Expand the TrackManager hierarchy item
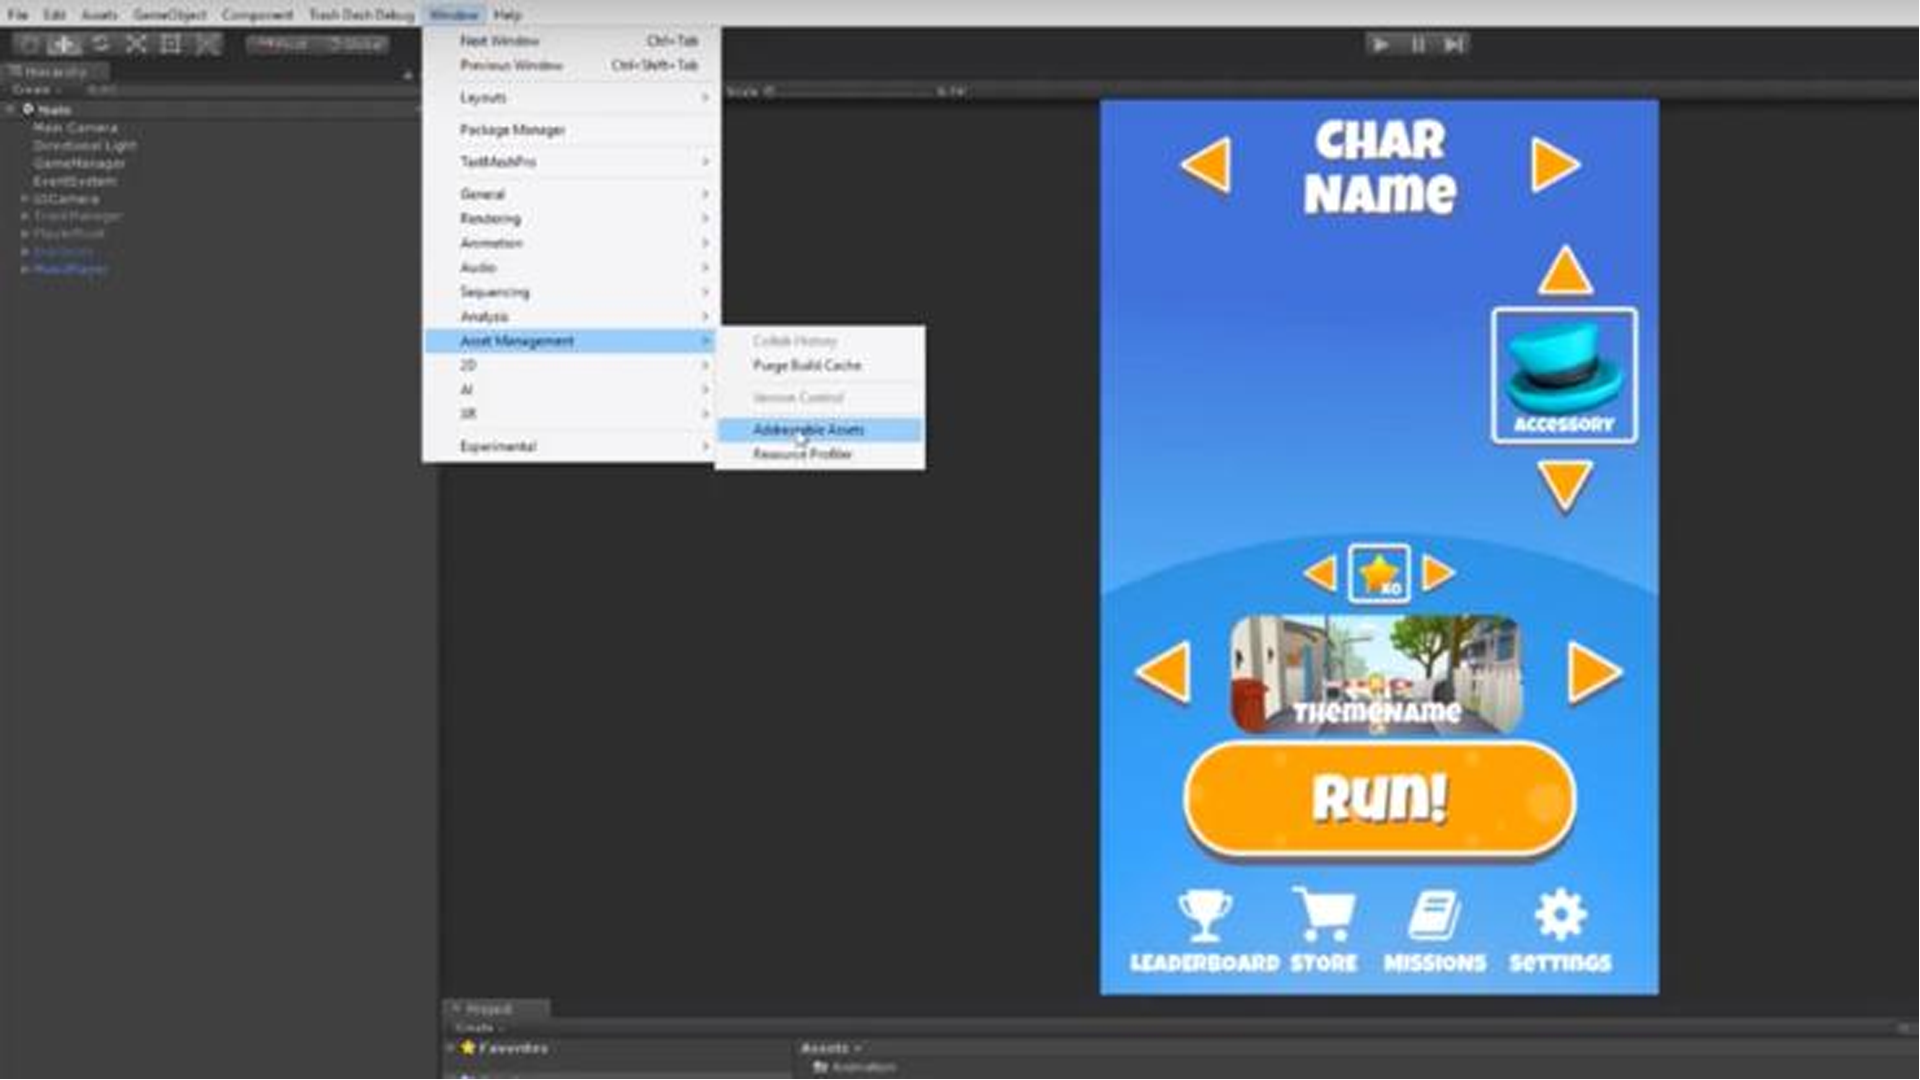Viewport: 1920px width, 1080px height. (25, 216)
